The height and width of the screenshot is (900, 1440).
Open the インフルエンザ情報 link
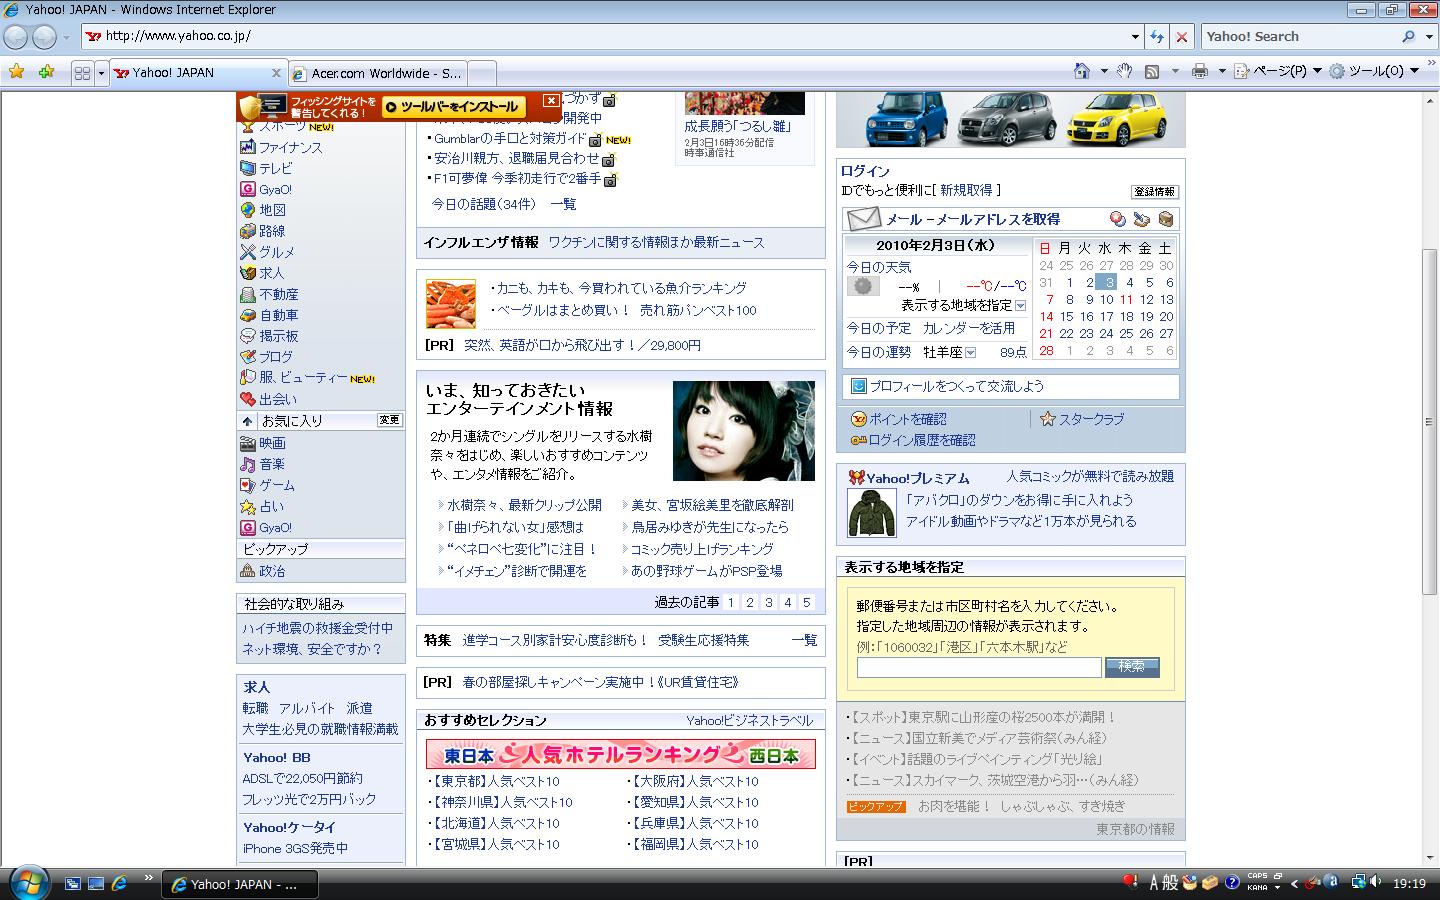(x=481, y=242)
